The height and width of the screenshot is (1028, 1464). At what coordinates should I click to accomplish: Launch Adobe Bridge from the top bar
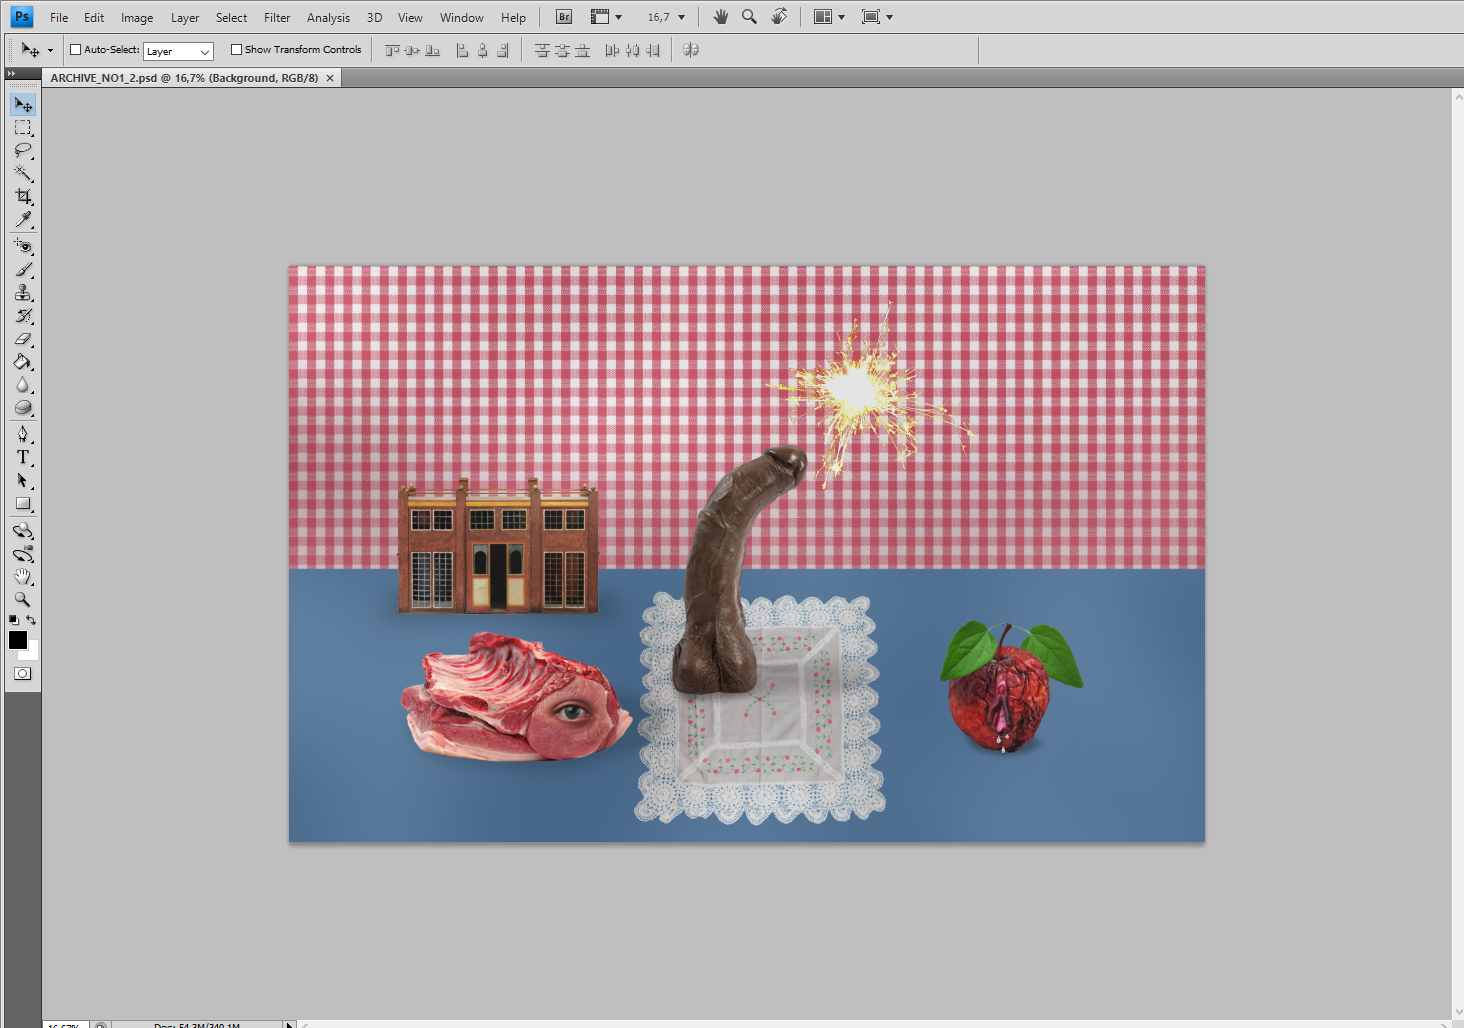click(x=564, y=17)
